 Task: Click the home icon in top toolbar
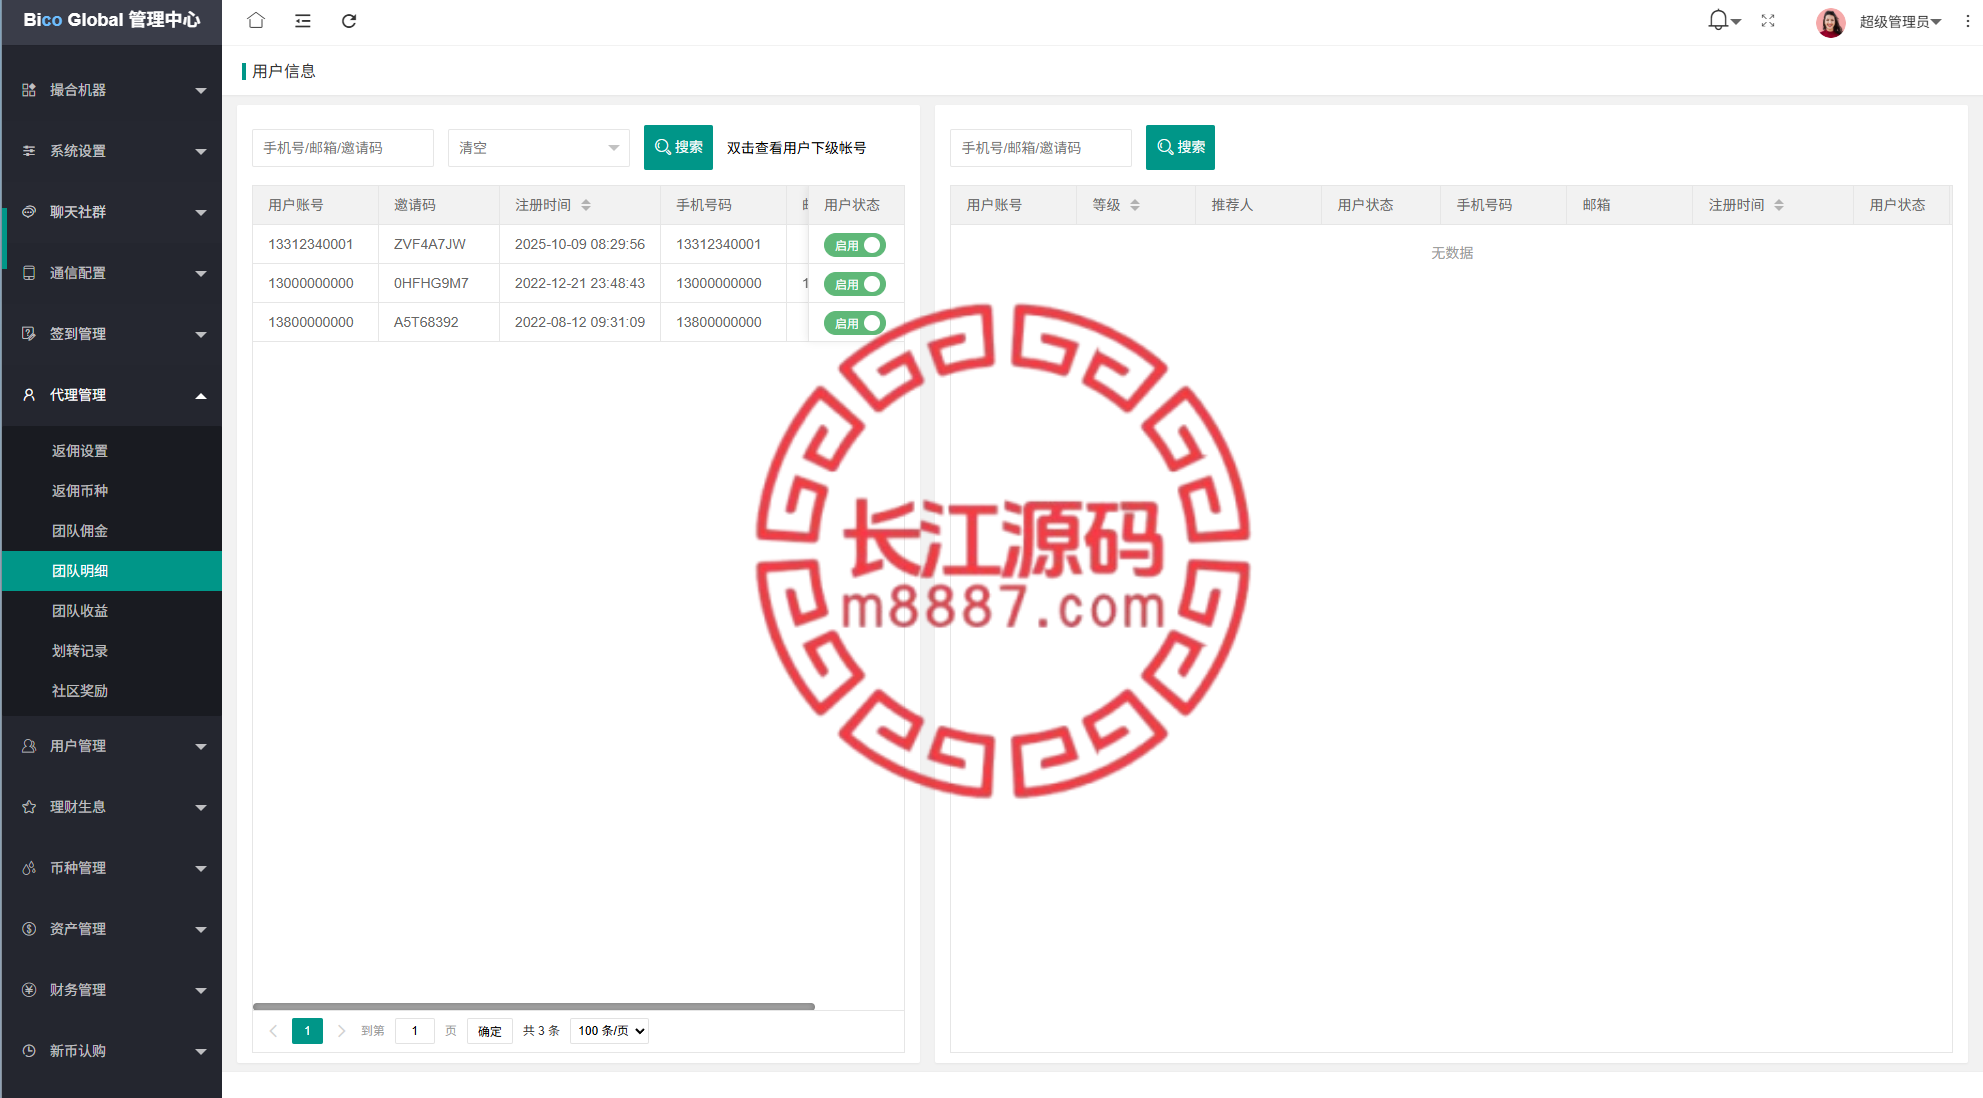point(256,20)
